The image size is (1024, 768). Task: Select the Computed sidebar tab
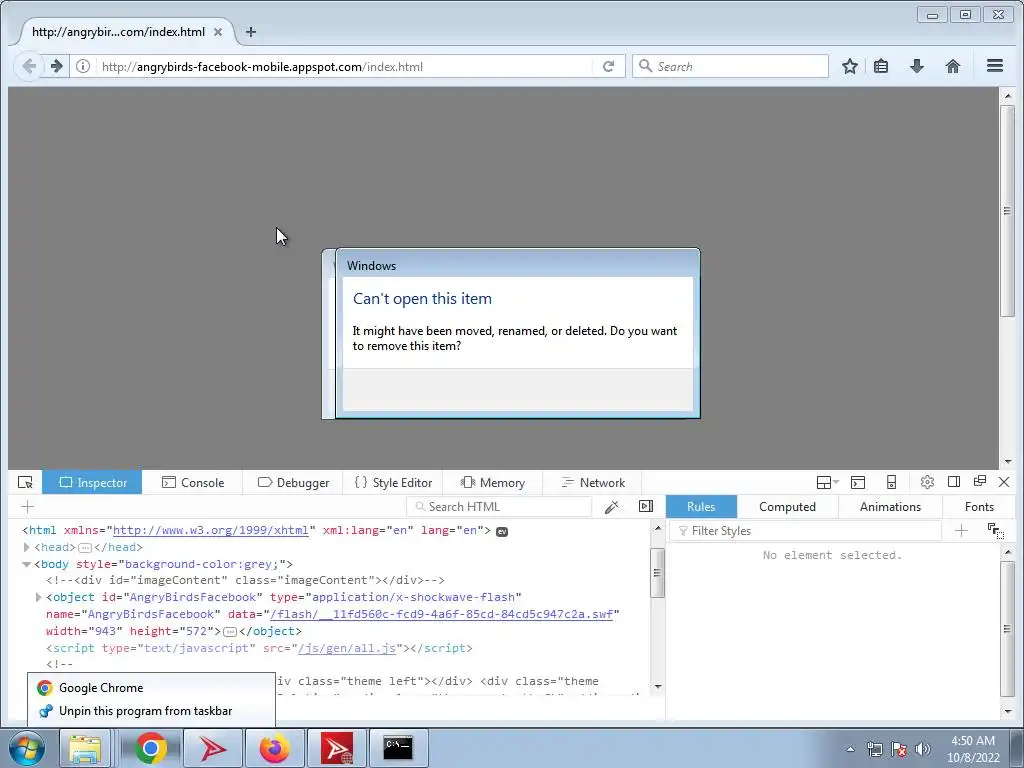coord(787,507)
